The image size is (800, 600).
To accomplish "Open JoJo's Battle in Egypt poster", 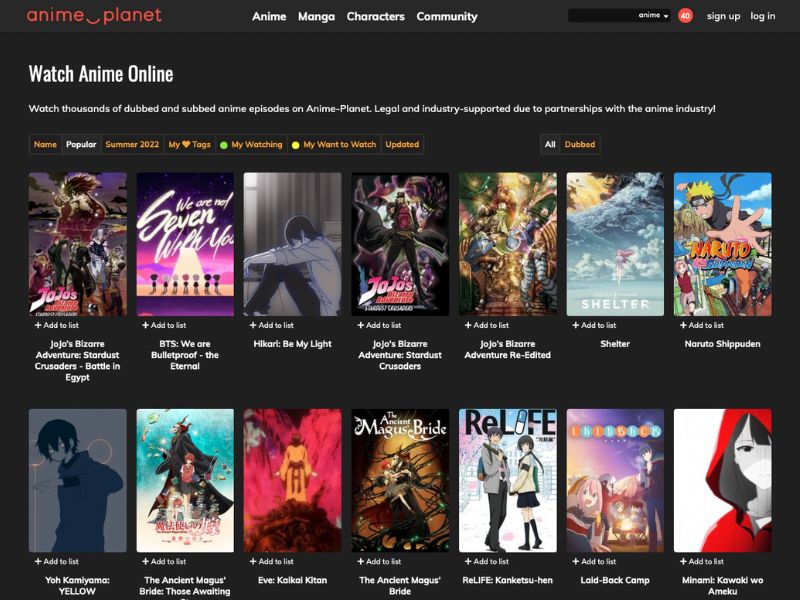I will point(78,244).
